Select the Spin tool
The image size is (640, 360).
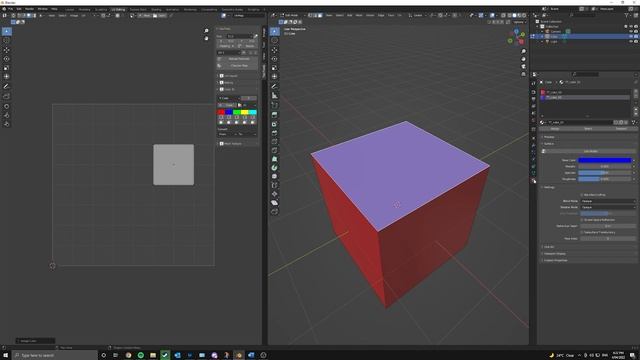coord(275,168)
